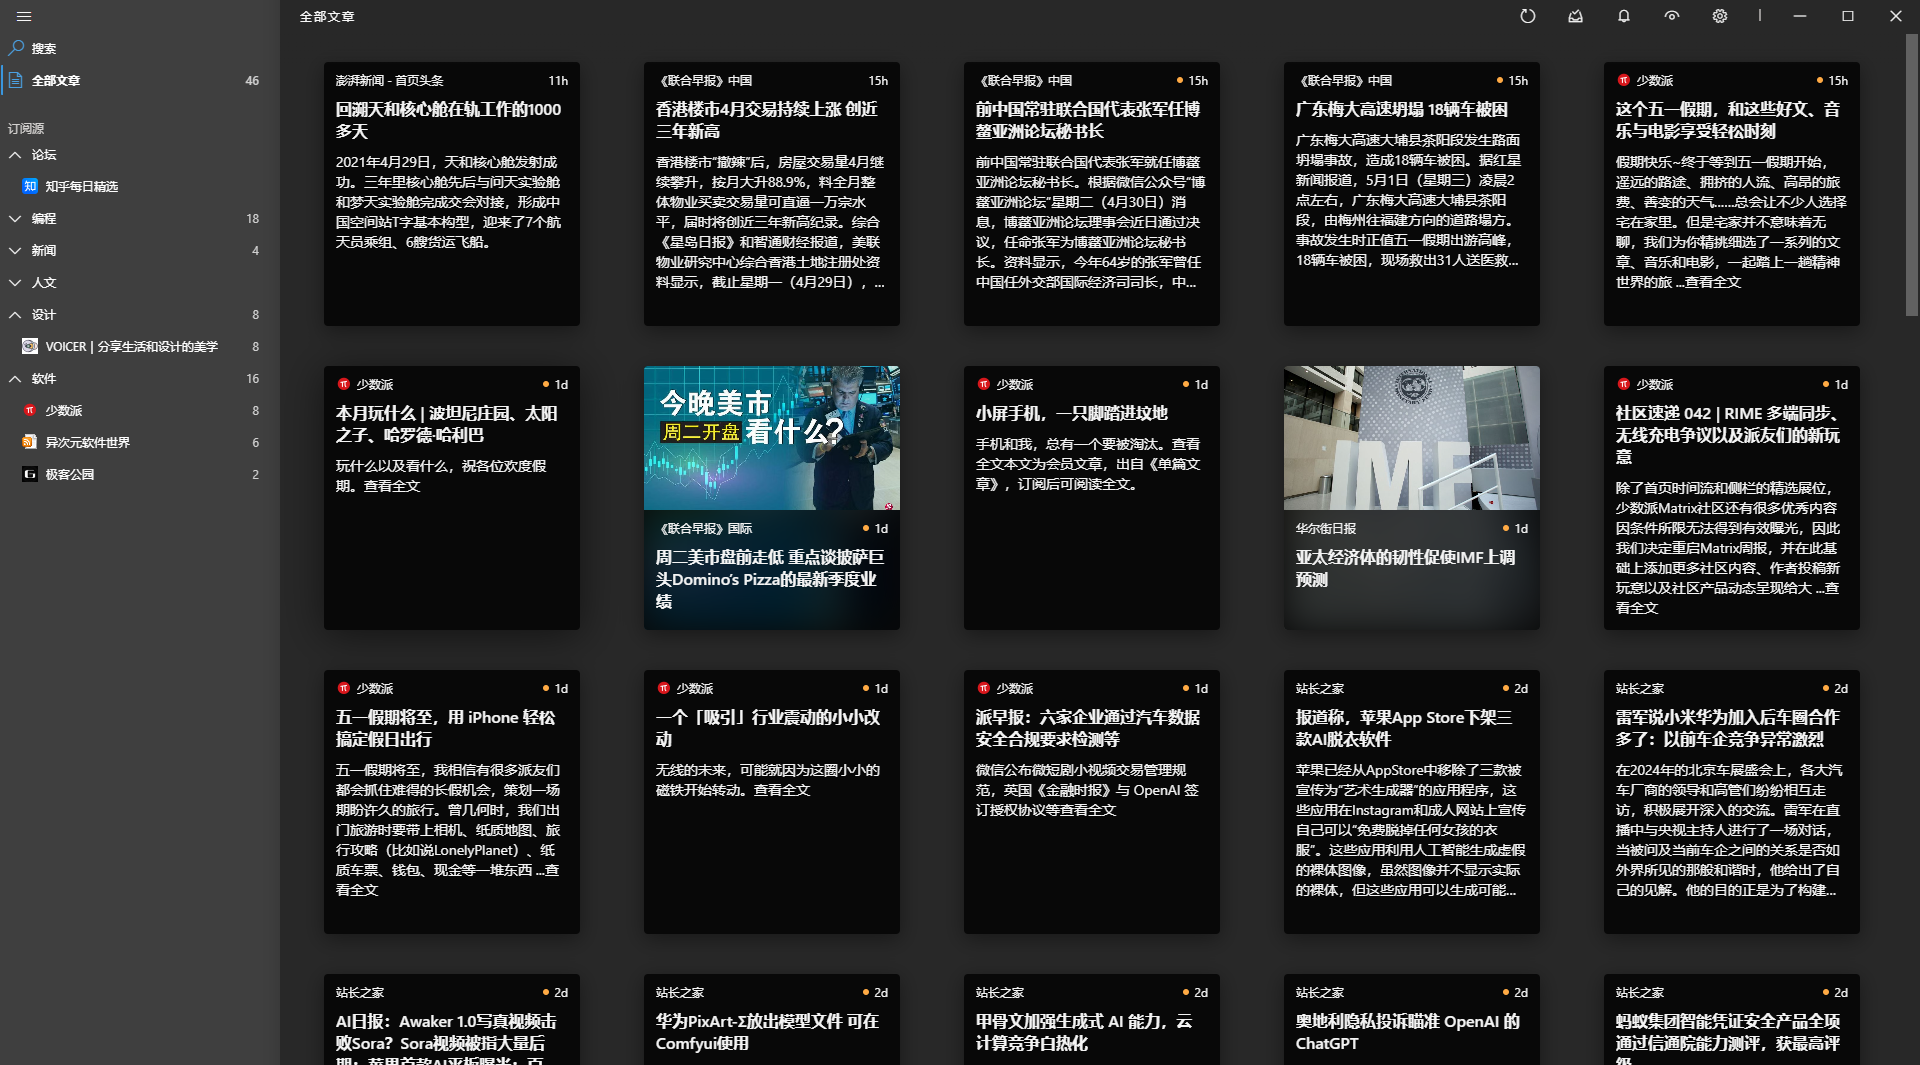Viewport: 1920px width, 1065px height.
Task: Expand the 编程 group
Action: 15,218
